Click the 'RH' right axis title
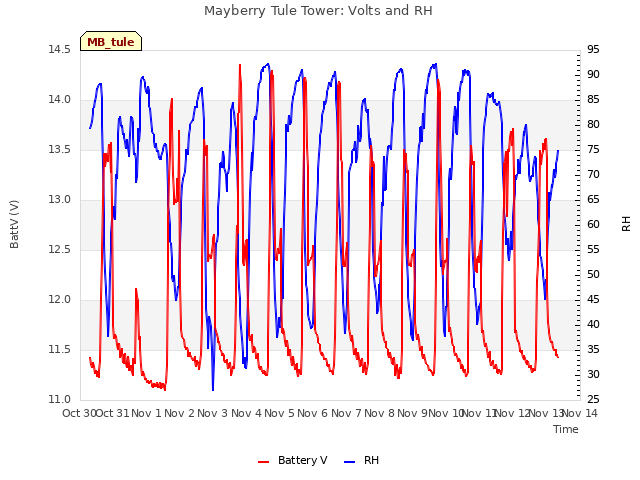Image resolution: width=640 pixels, height=480 pixels. (x=626, y=224)
